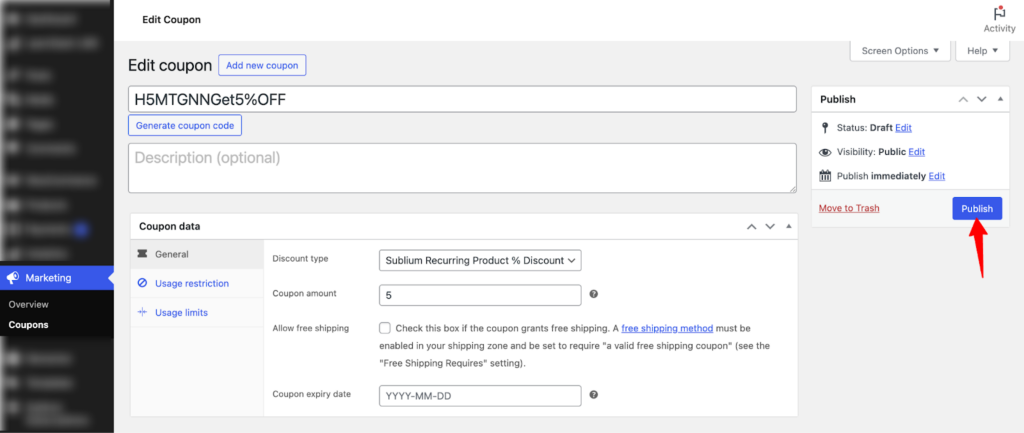Click help icon beside Coupon amount
The image size is (1024, 433).
[x=594, y=295]
